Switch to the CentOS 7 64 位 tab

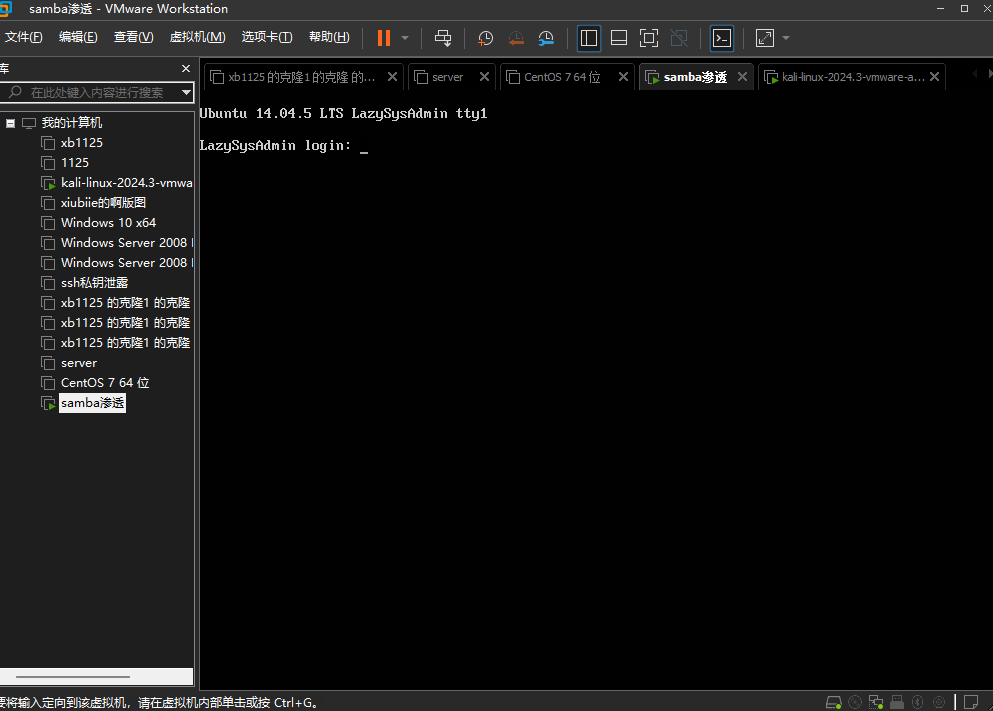point(561,77)
